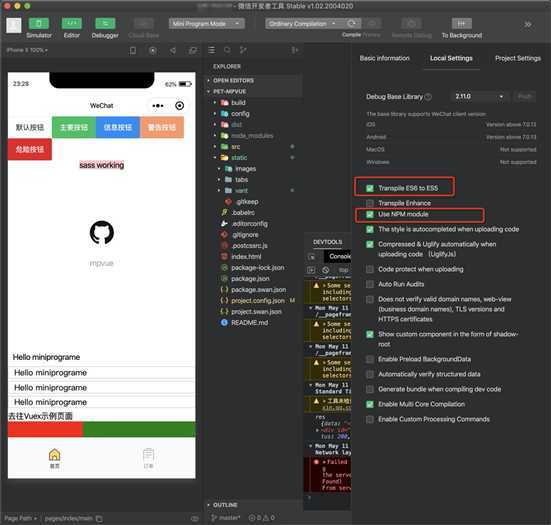Toggle Compressed & Uglify automatically checkbox
This screenshot has height=525, width=551.
370,244
